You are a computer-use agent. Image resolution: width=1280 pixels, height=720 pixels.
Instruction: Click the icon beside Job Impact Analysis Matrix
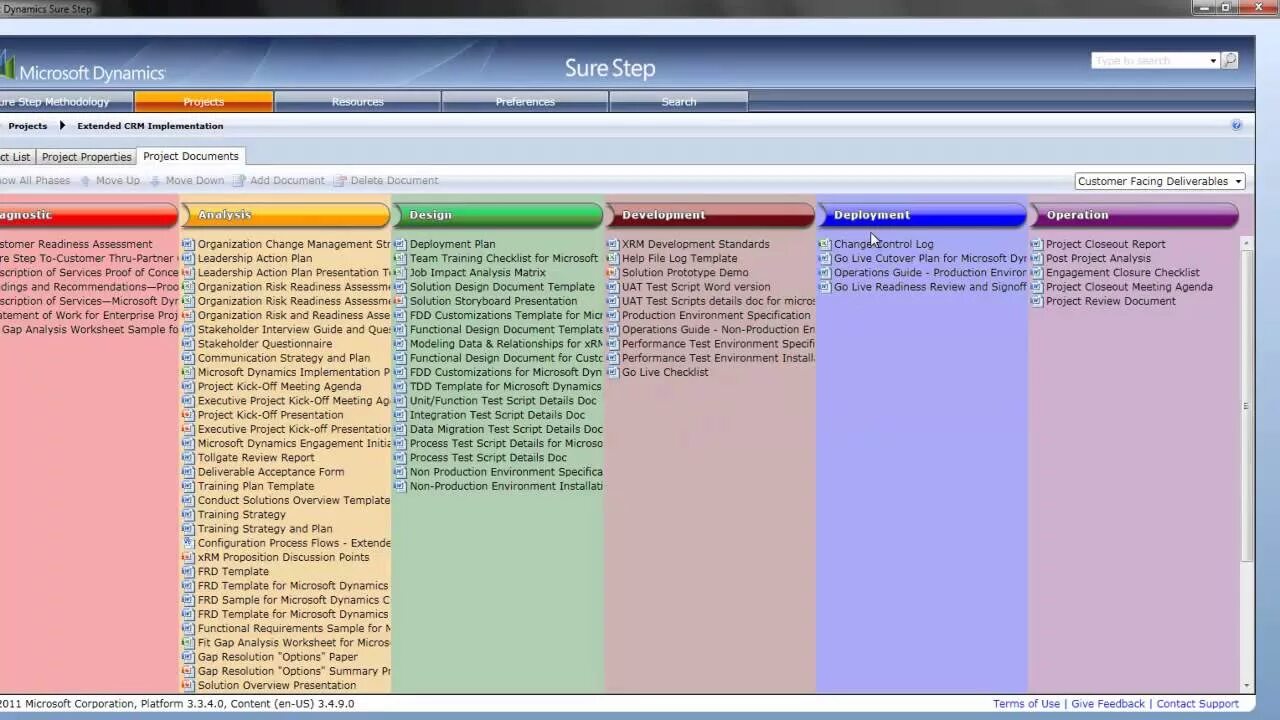point(400,272)
